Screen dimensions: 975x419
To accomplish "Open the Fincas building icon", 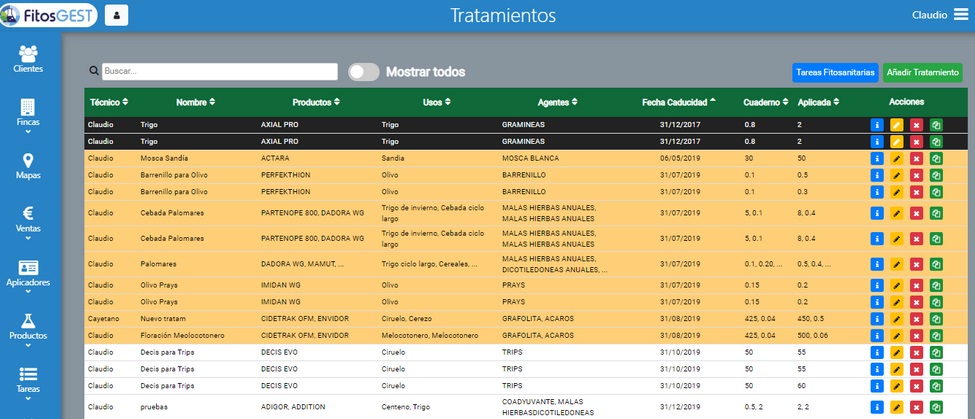I will [x=28, y=106].
